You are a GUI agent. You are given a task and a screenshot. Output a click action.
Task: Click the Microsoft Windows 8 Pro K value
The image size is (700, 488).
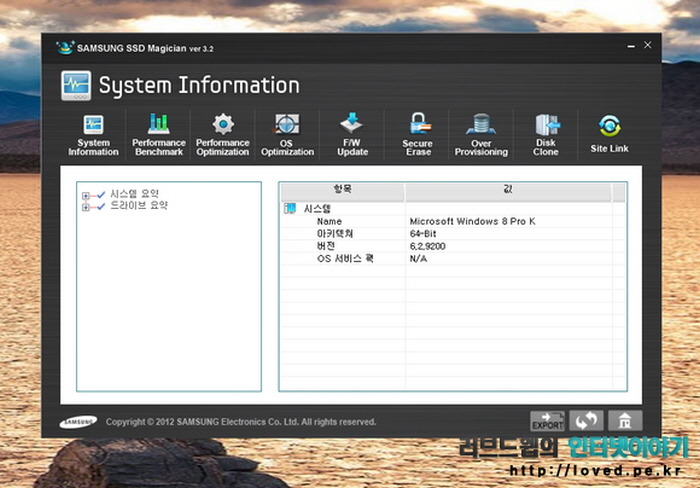[x=472, y=221]
